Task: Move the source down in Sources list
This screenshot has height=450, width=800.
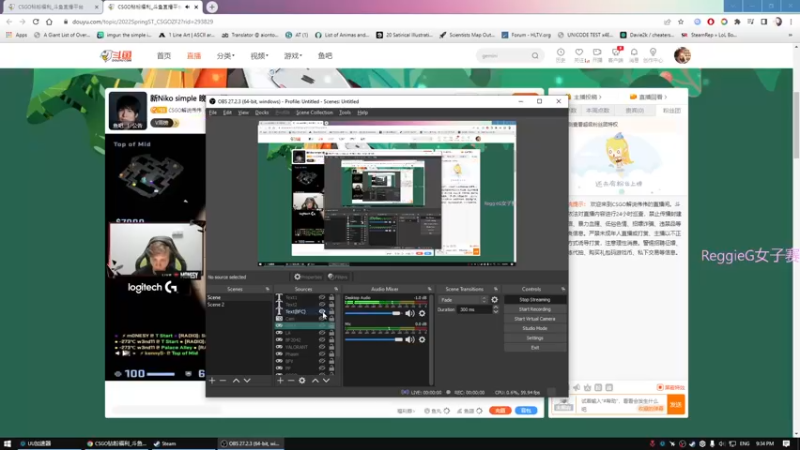Action: tap(326, 381)
